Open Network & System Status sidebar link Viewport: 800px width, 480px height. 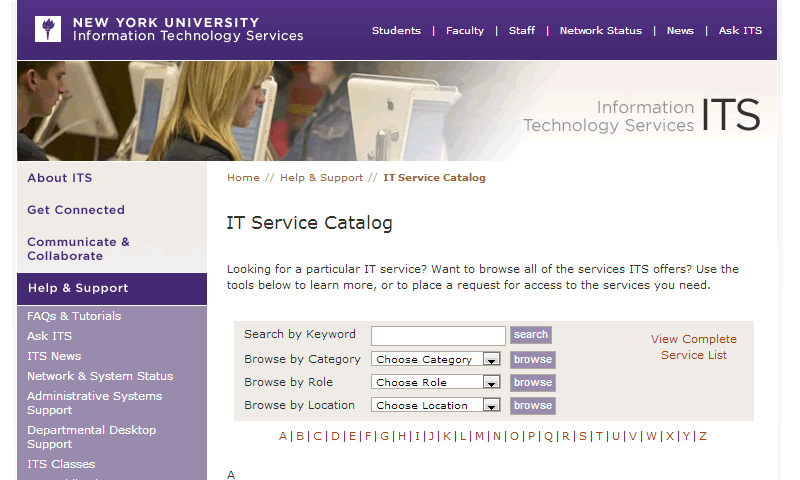tap(100, 376)
